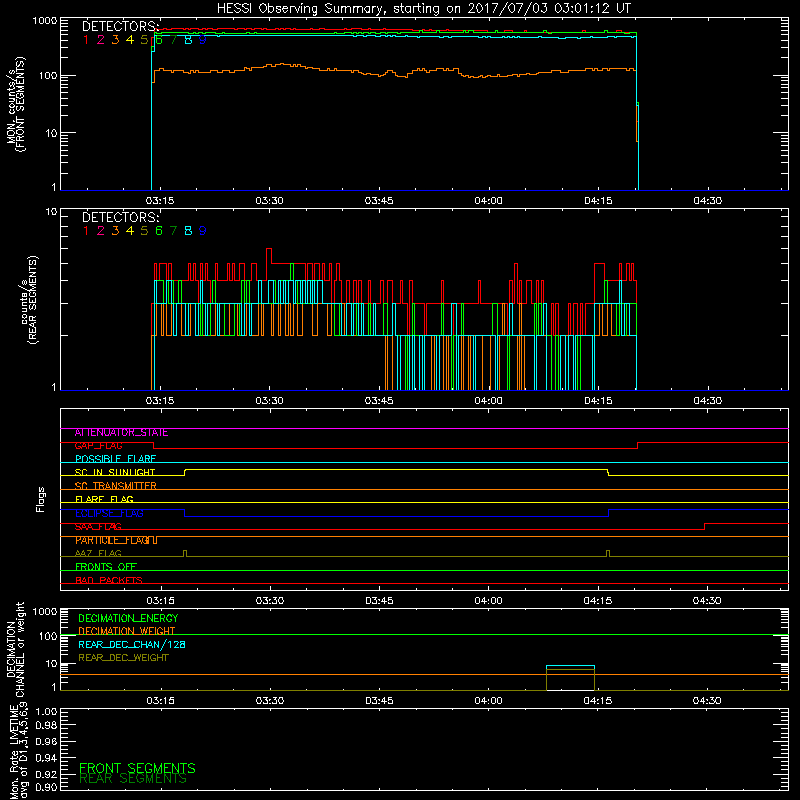Click the DETECTORS label in the front segments plot
This screenshot has height=800, width=800.
(120, 26)
